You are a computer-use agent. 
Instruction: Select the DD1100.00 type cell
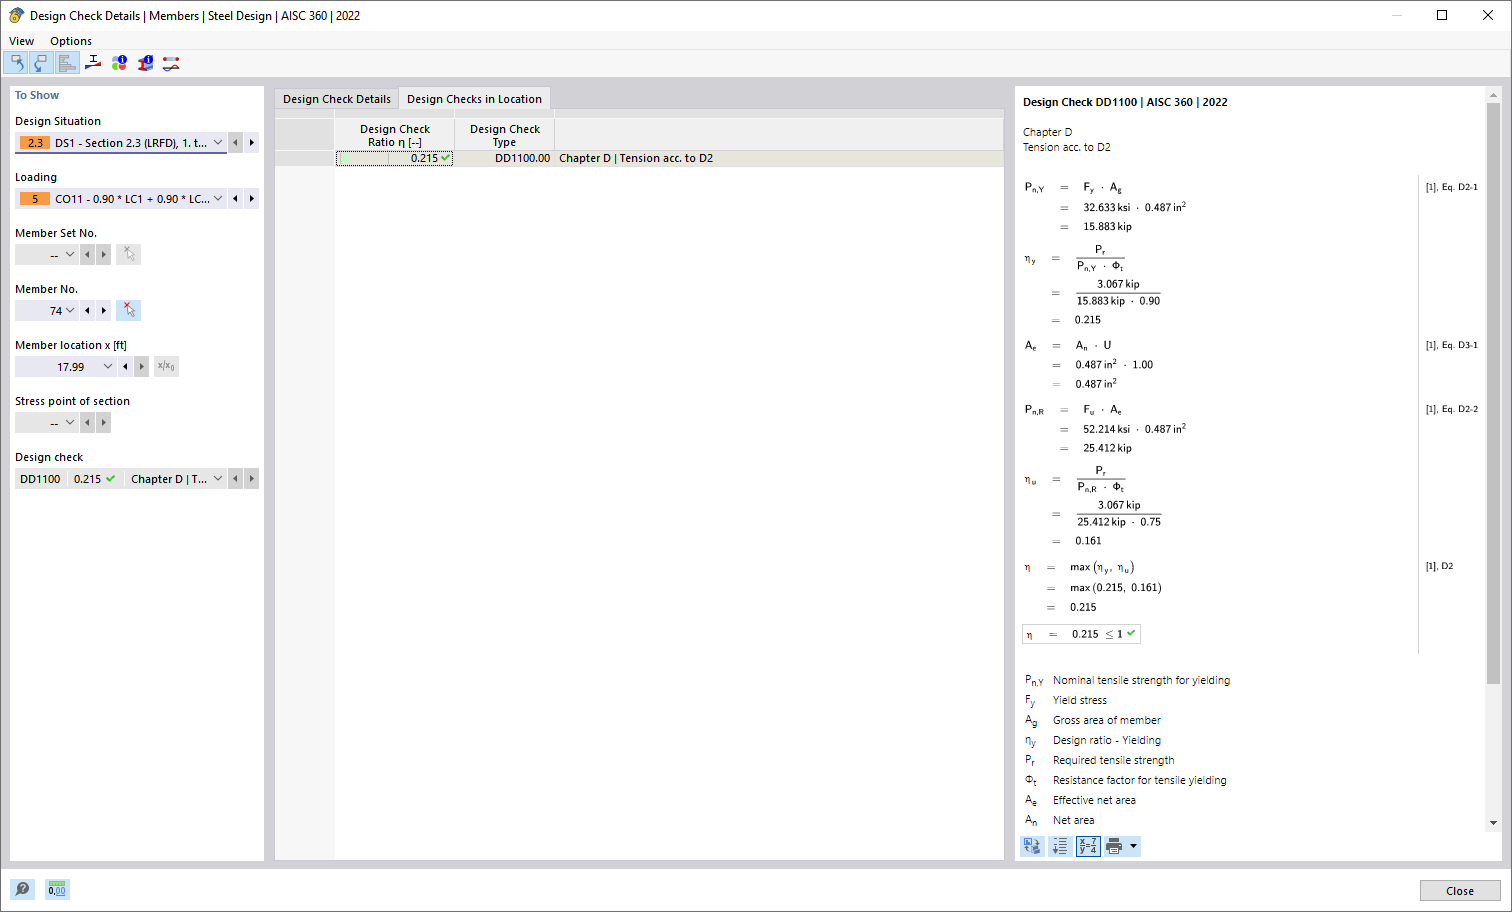coord(505,158)
